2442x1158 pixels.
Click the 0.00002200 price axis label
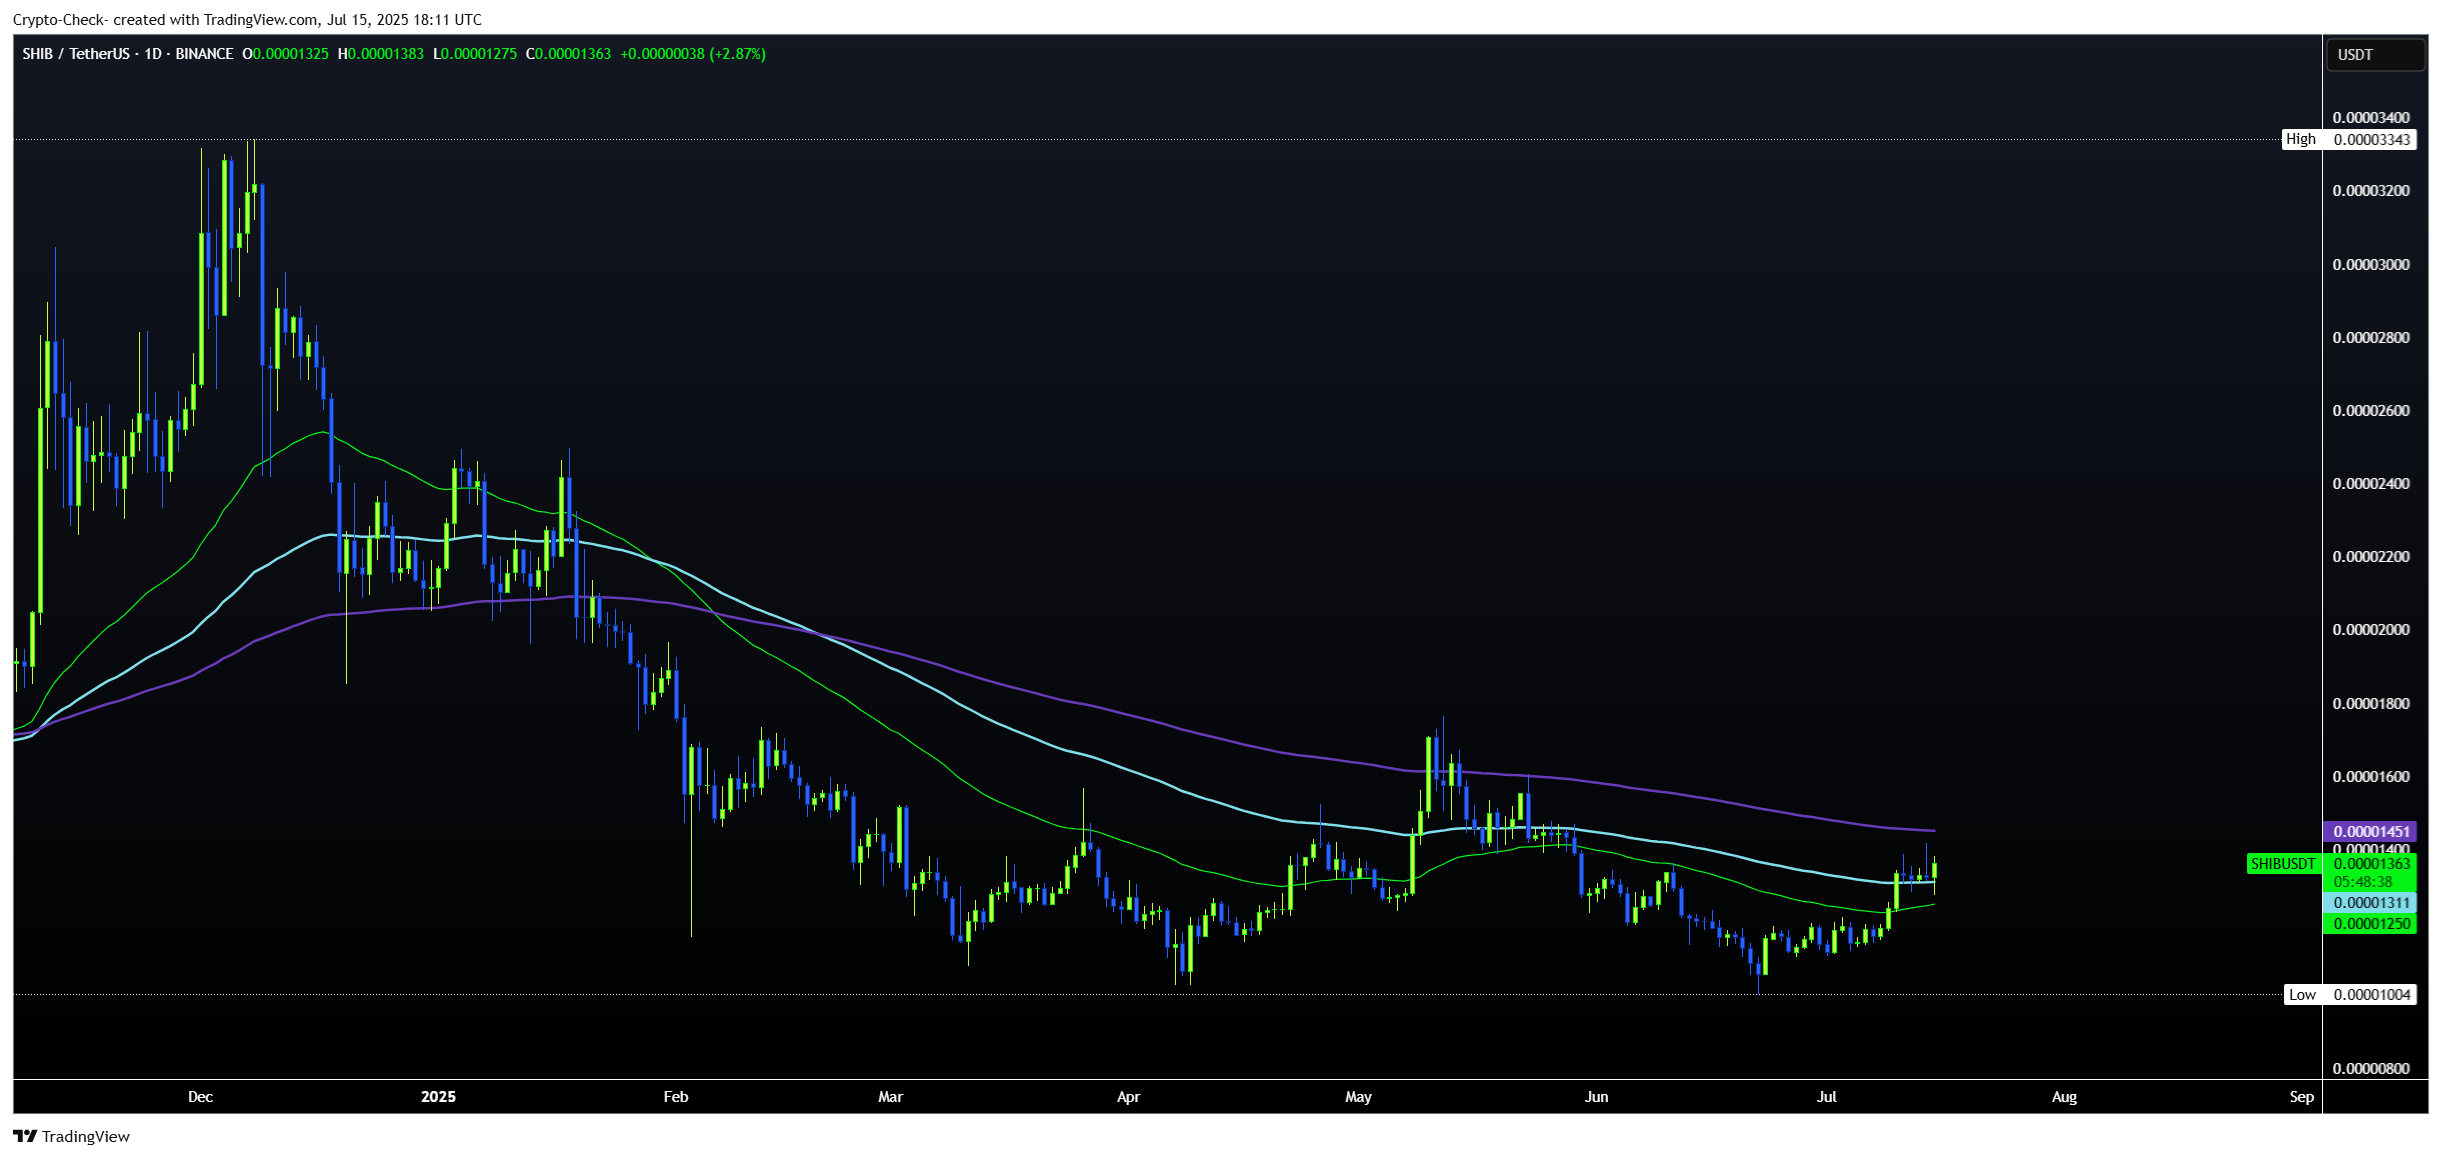2371,557
